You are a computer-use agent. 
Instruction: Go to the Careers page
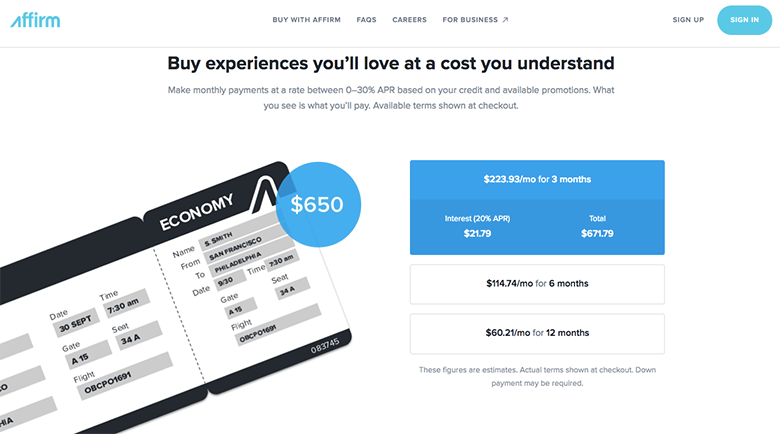(409, 20)
